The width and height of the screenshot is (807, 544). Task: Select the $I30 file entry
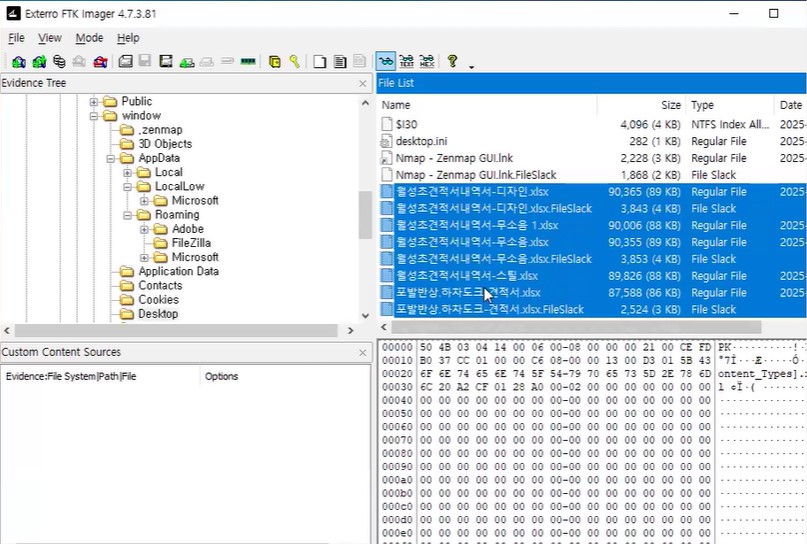(406, 125)
